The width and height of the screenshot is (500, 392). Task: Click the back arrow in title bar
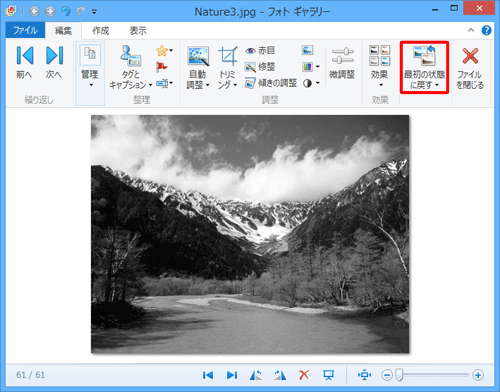[35, 12]
